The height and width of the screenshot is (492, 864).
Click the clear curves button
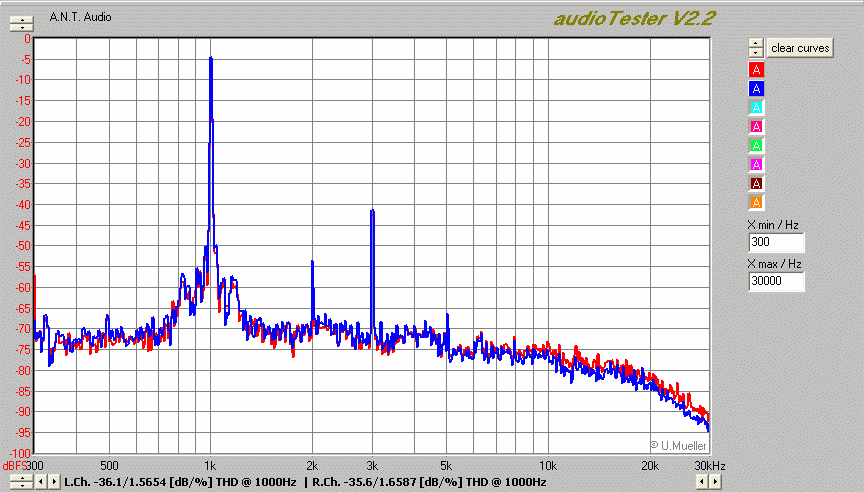[800, 48]
